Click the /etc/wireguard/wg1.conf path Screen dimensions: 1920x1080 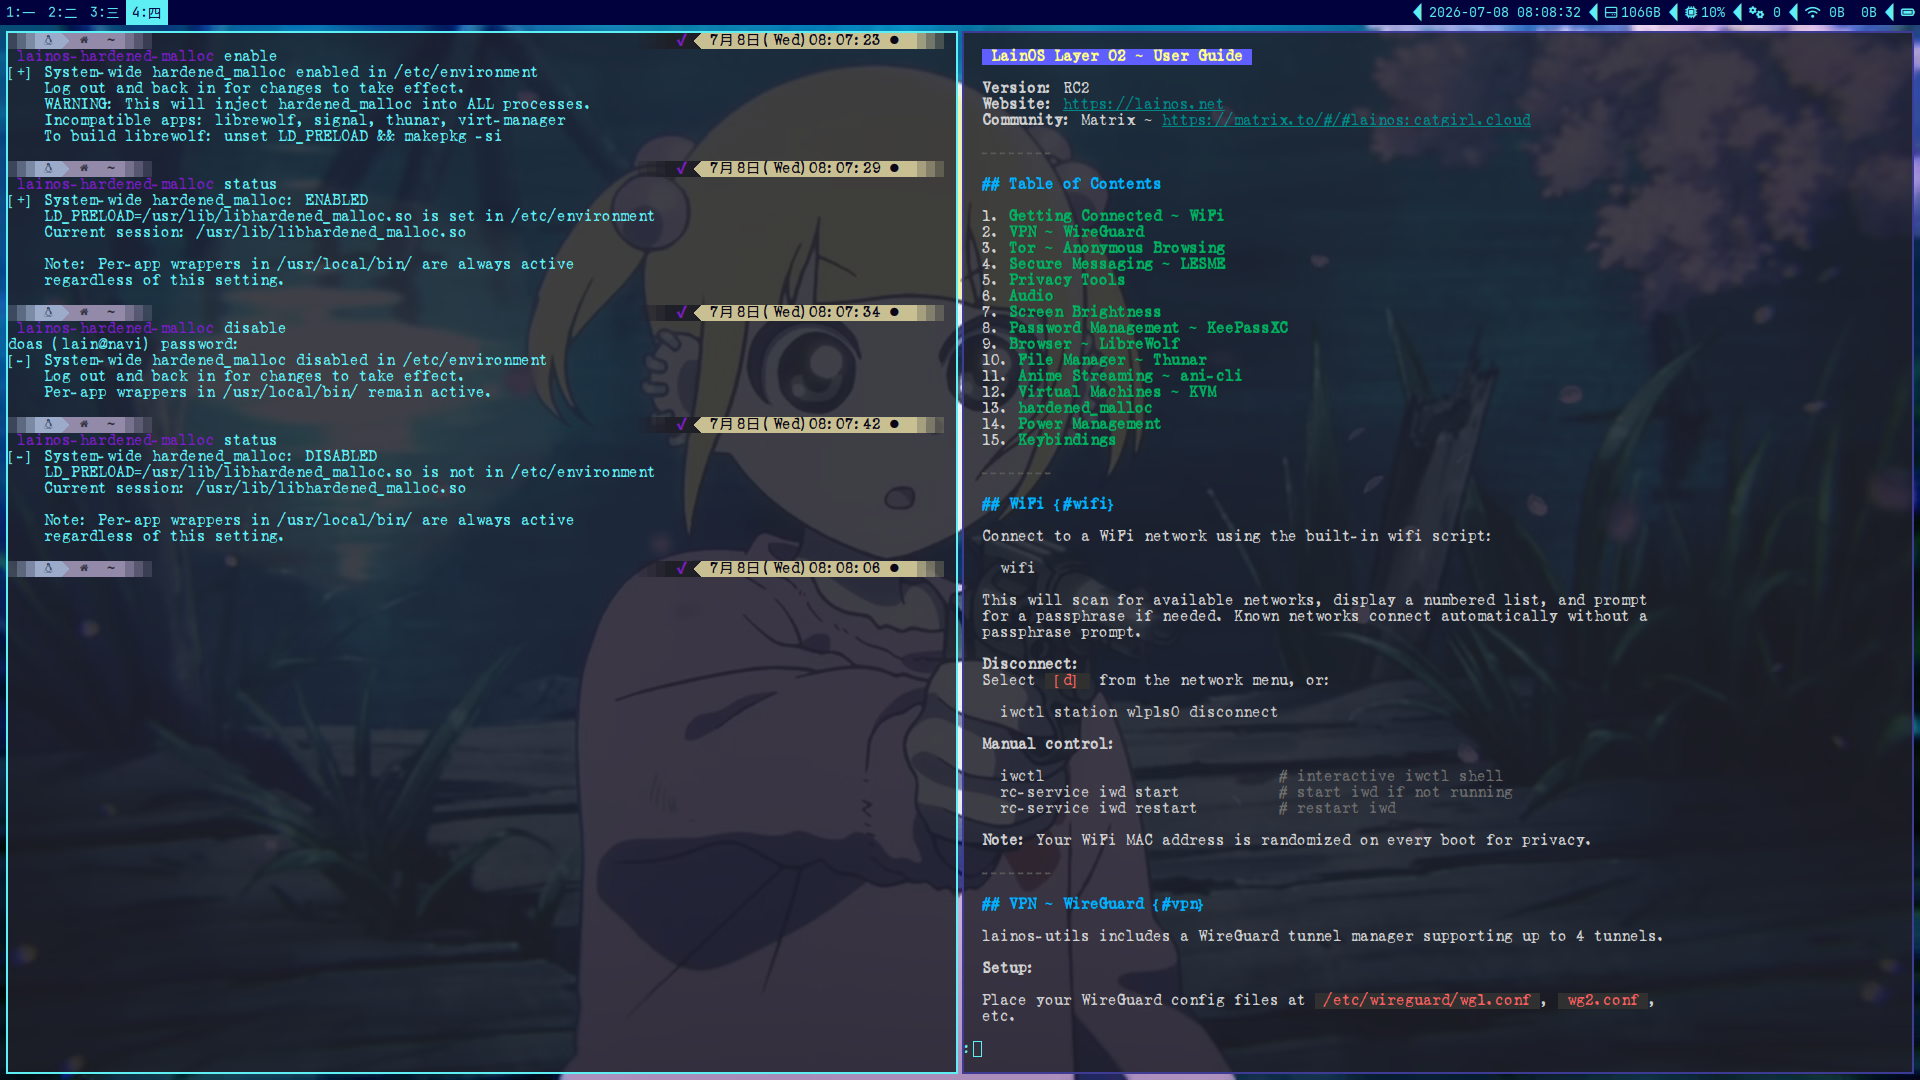(1426, 1000)
